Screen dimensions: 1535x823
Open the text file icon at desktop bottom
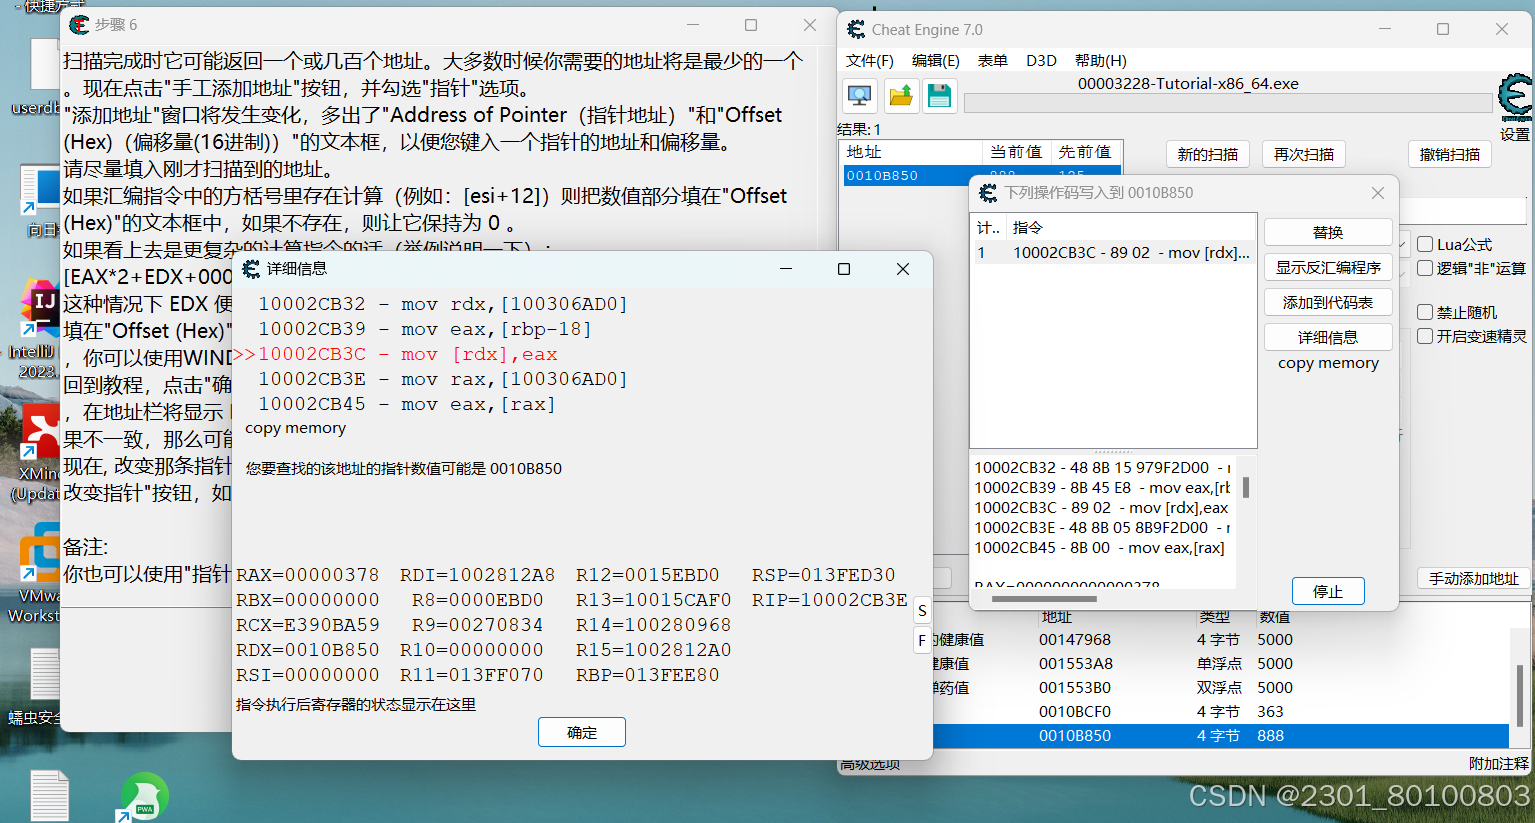pos(49,795)
